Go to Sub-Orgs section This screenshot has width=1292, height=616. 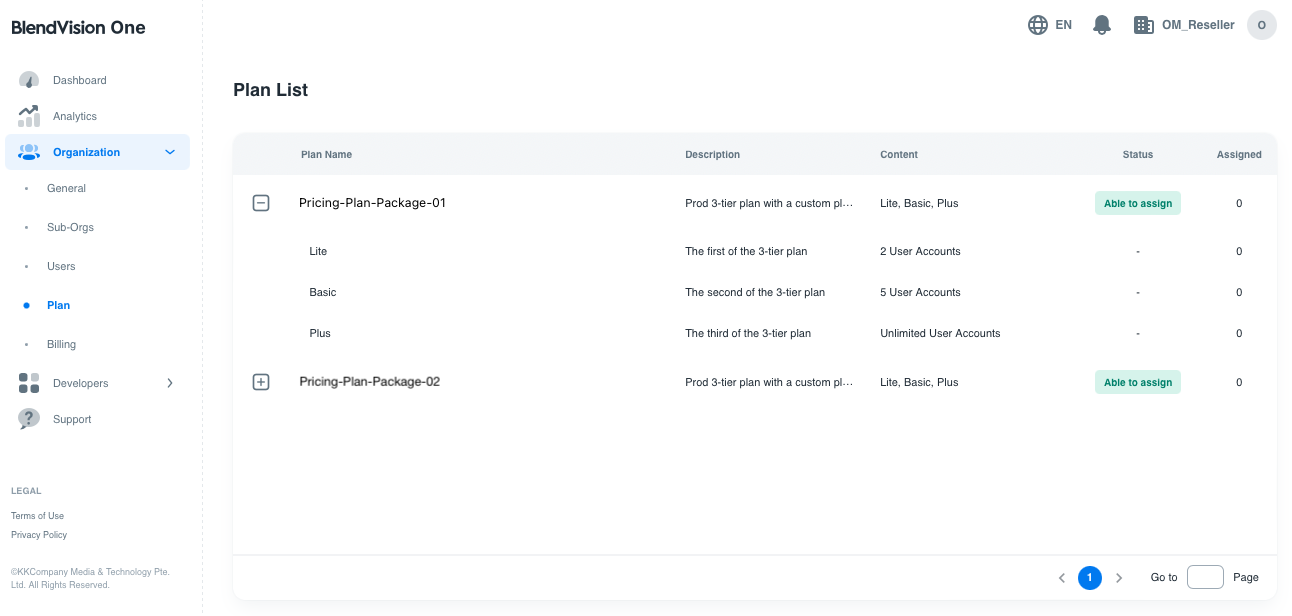70,227
